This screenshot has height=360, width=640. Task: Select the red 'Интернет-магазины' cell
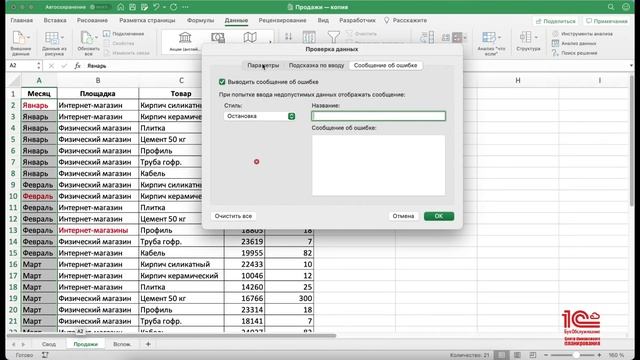[98, 230]
